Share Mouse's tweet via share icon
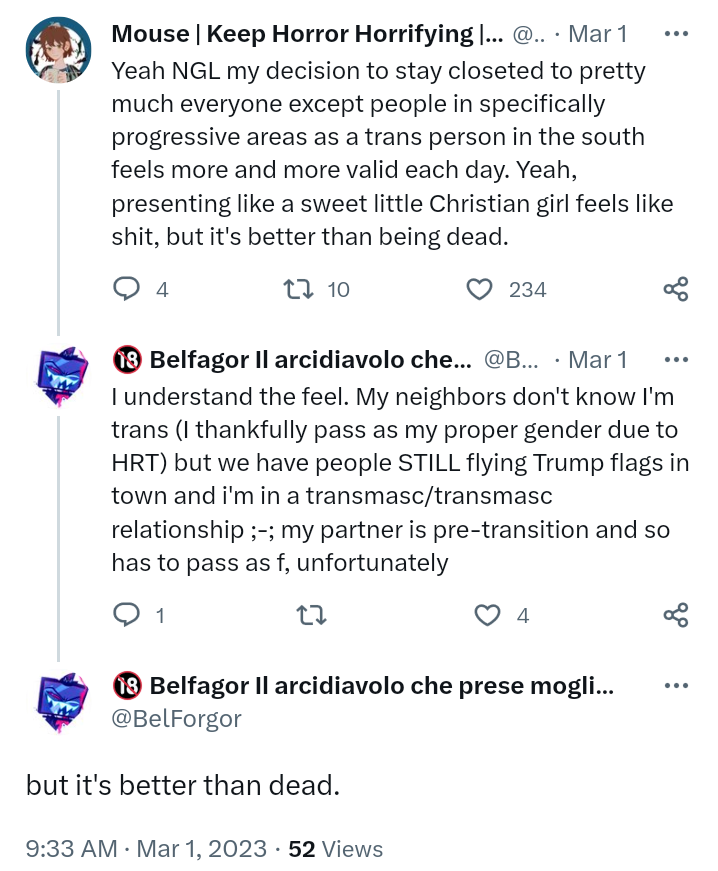The height and width of the screenshot is (871, 718). point(676,290)
